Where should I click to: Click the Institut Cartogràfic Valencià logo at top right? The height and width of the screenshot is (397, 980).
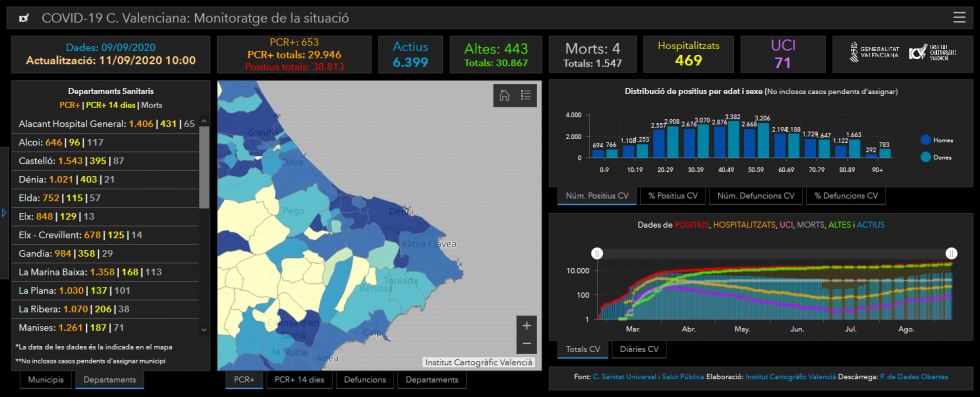(x=932, y=53)
